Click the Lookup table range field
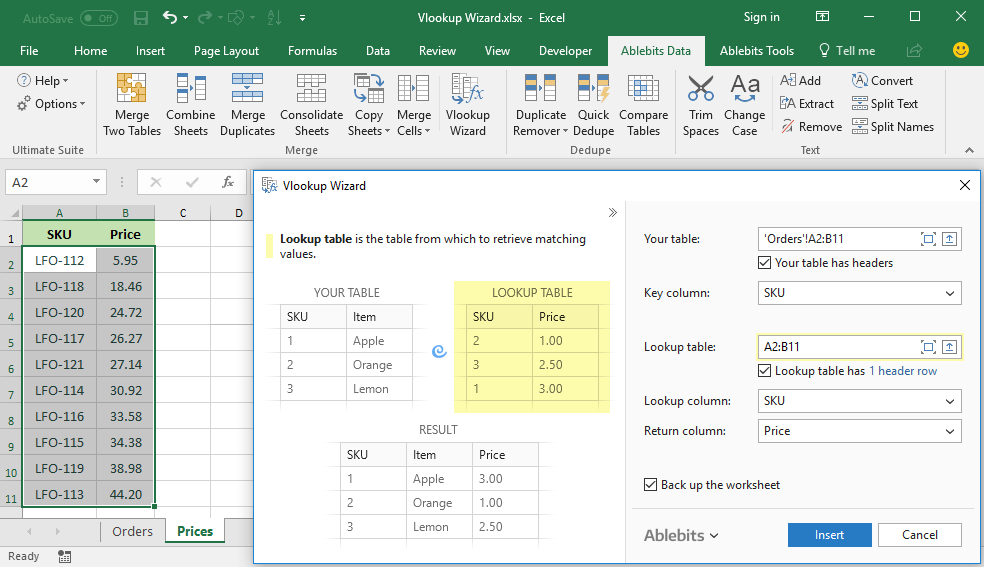The width and height of the screenshot is (984, 567). click(x=838, y=347)
